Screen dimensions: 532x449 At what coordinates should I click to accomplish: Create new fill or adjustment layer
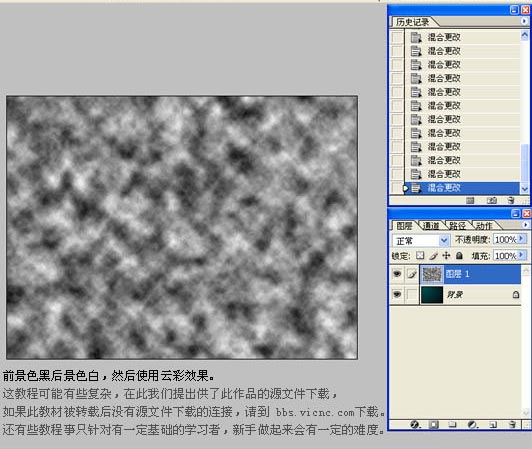[473, 424]
